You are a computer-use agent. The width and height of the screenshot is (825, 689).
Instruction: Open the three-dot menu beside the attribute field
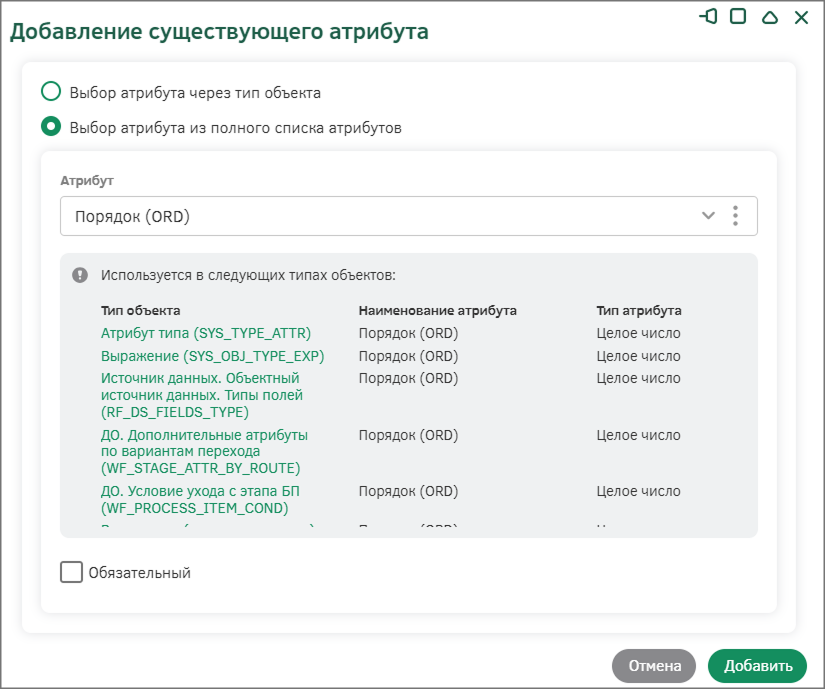[x=735, y=216]
